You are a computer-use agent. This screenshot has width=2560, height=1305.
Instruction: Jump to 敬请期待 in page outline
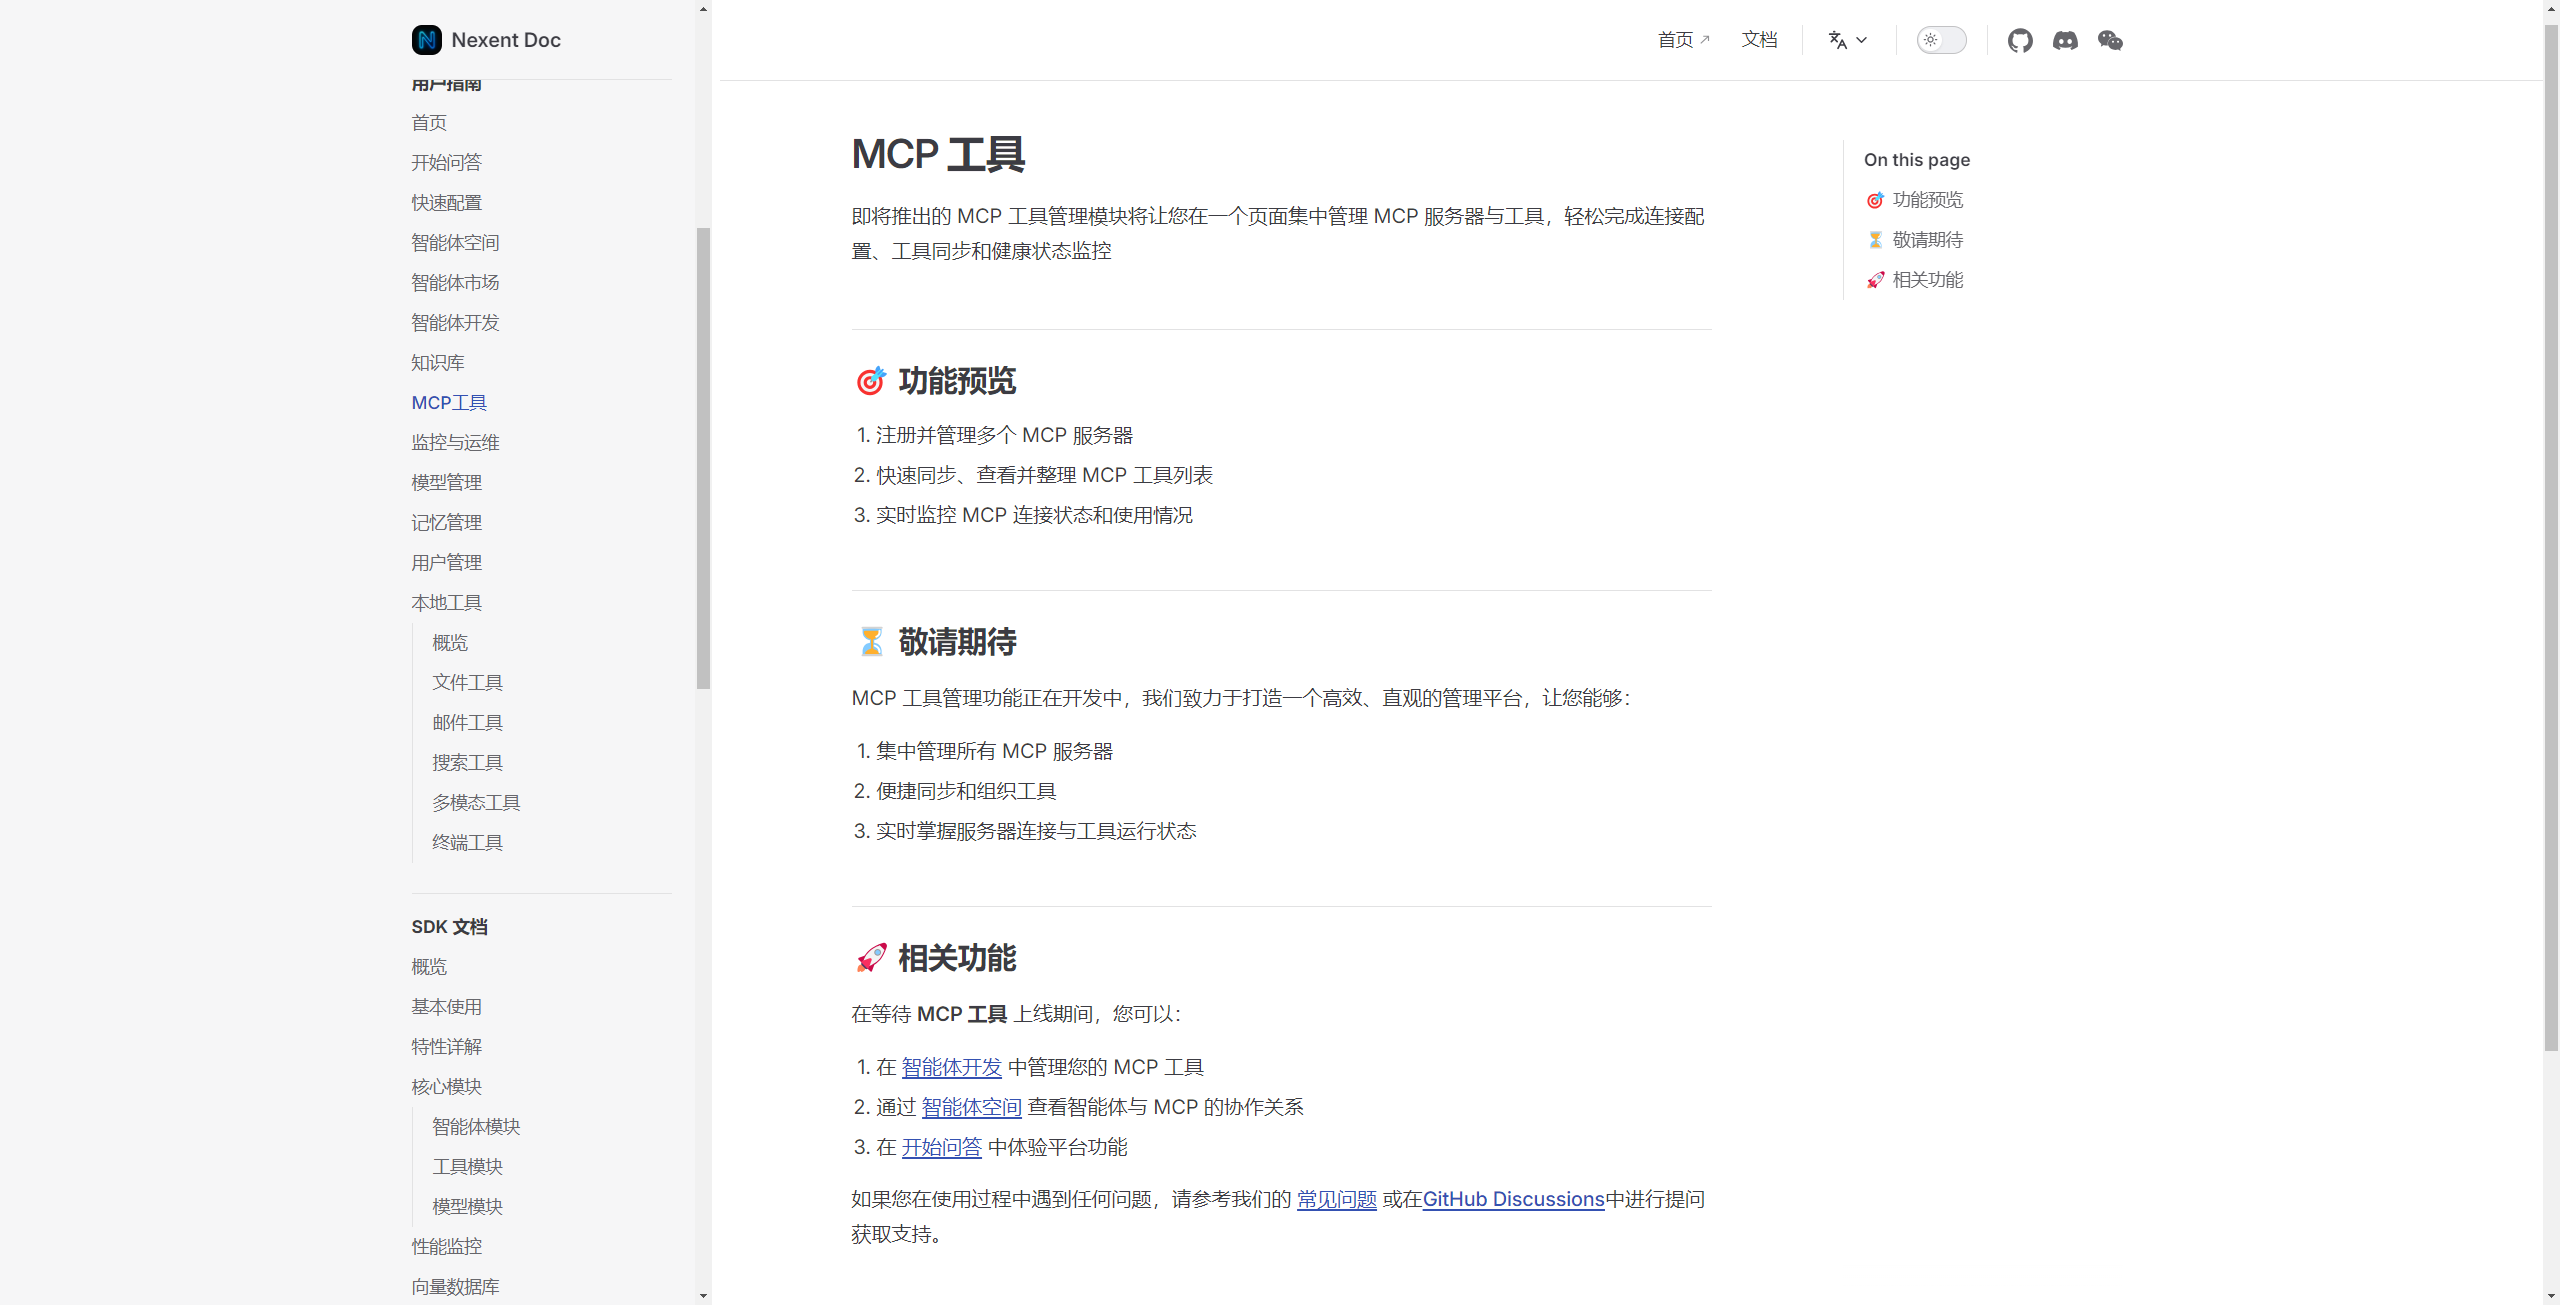[x=1927, y=240]
